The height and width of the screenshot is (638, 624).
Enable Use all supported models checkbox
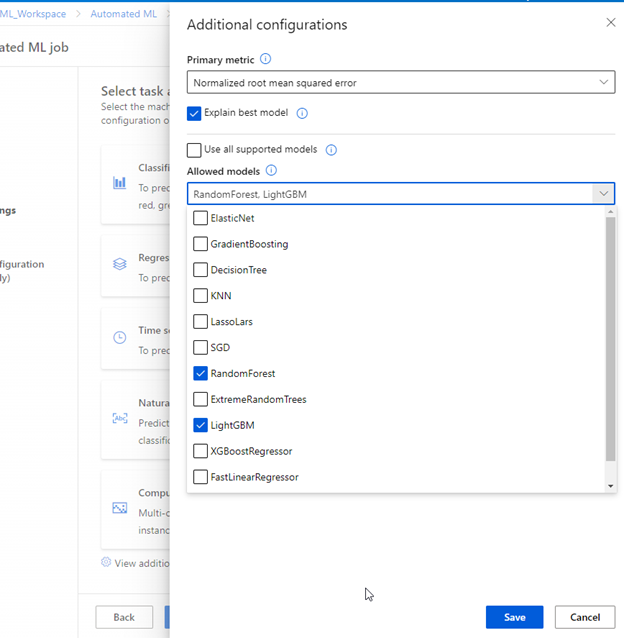tap(194, 150)
